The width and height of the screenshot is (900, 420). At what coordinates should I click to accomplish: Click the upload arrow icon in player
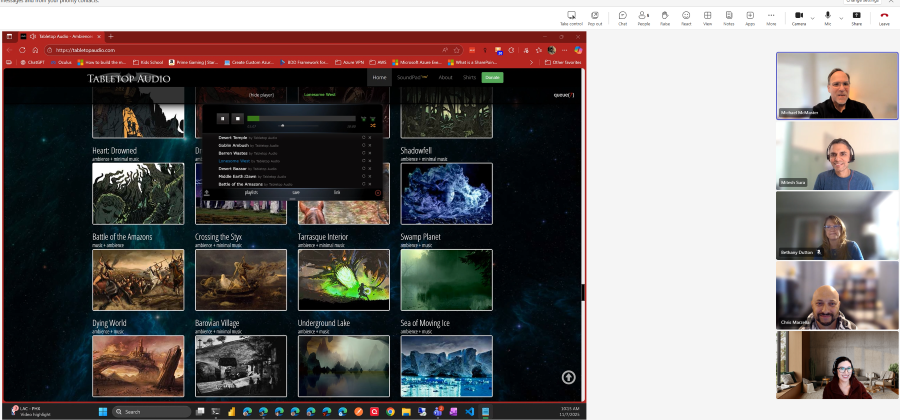click(x=207, y=193)
